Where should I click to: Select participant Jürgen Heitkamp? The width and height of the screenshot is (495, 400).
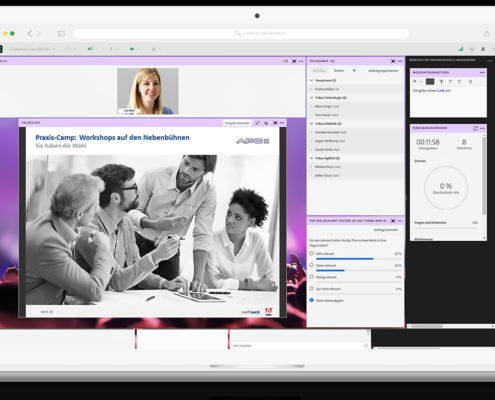pos(356,141)
